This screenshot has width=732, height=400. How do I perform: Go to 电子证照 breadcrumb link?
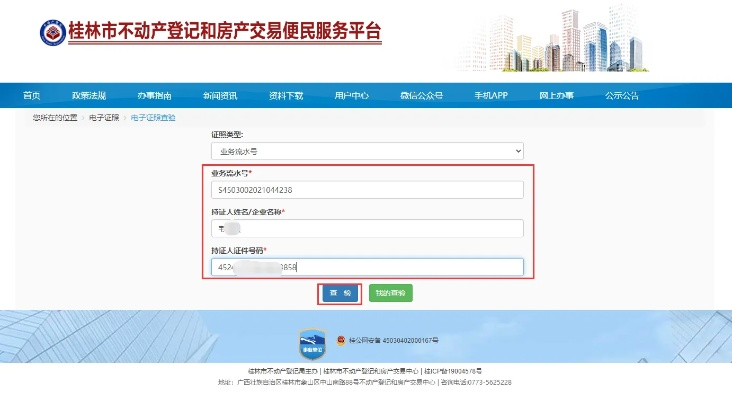tap(104, 118)
